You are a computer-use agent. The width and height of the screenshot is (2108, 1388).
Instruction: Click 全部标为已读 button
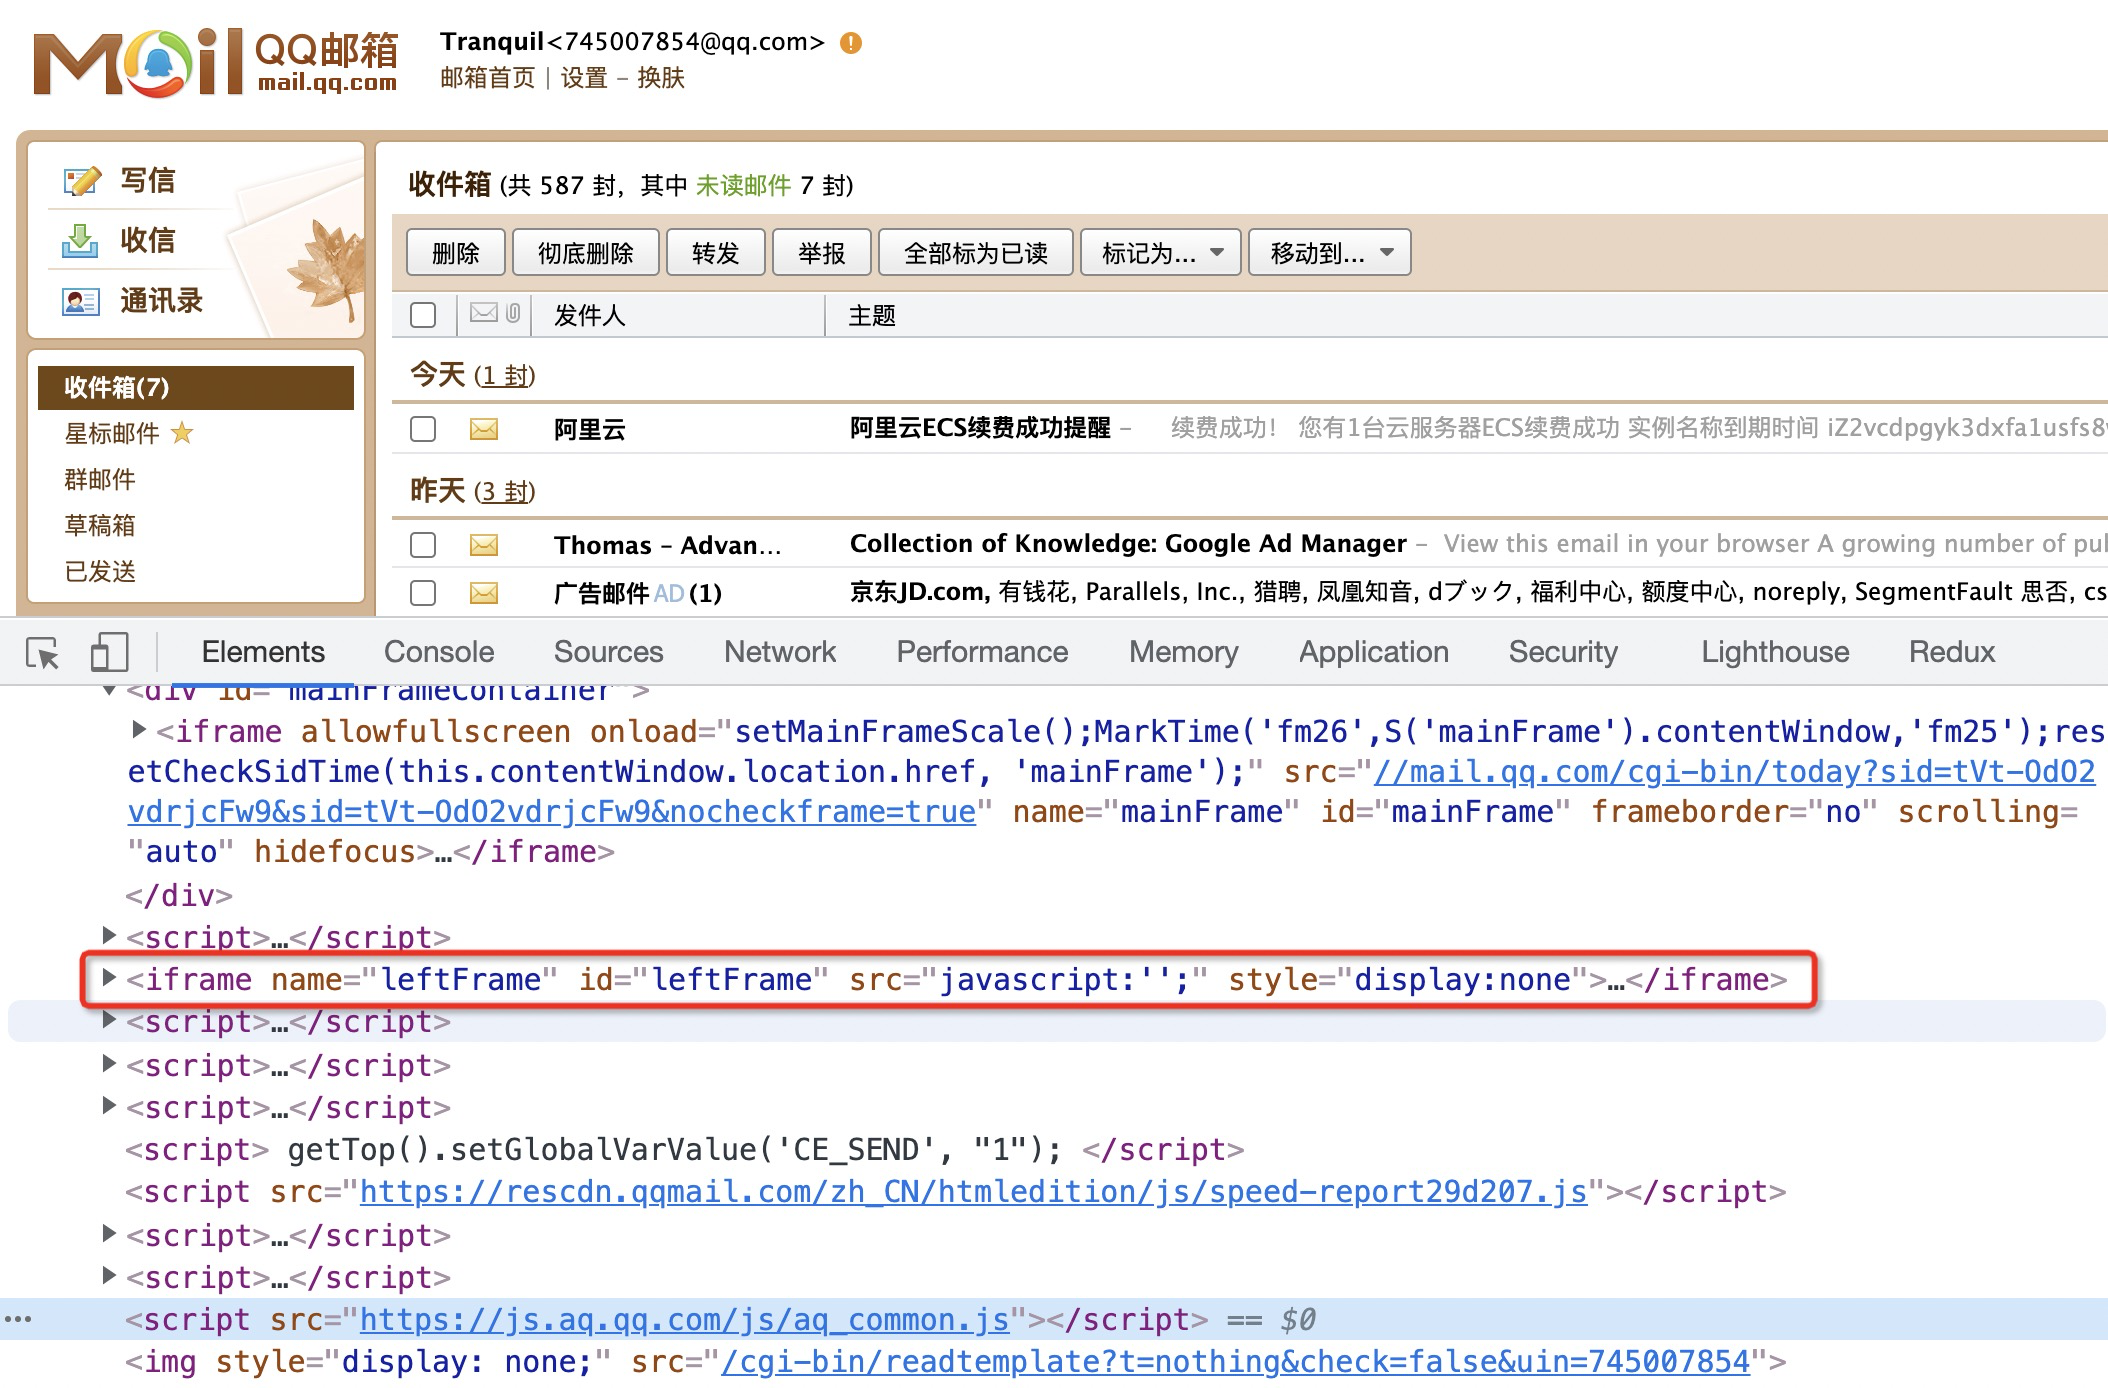[x=976, y=253]
